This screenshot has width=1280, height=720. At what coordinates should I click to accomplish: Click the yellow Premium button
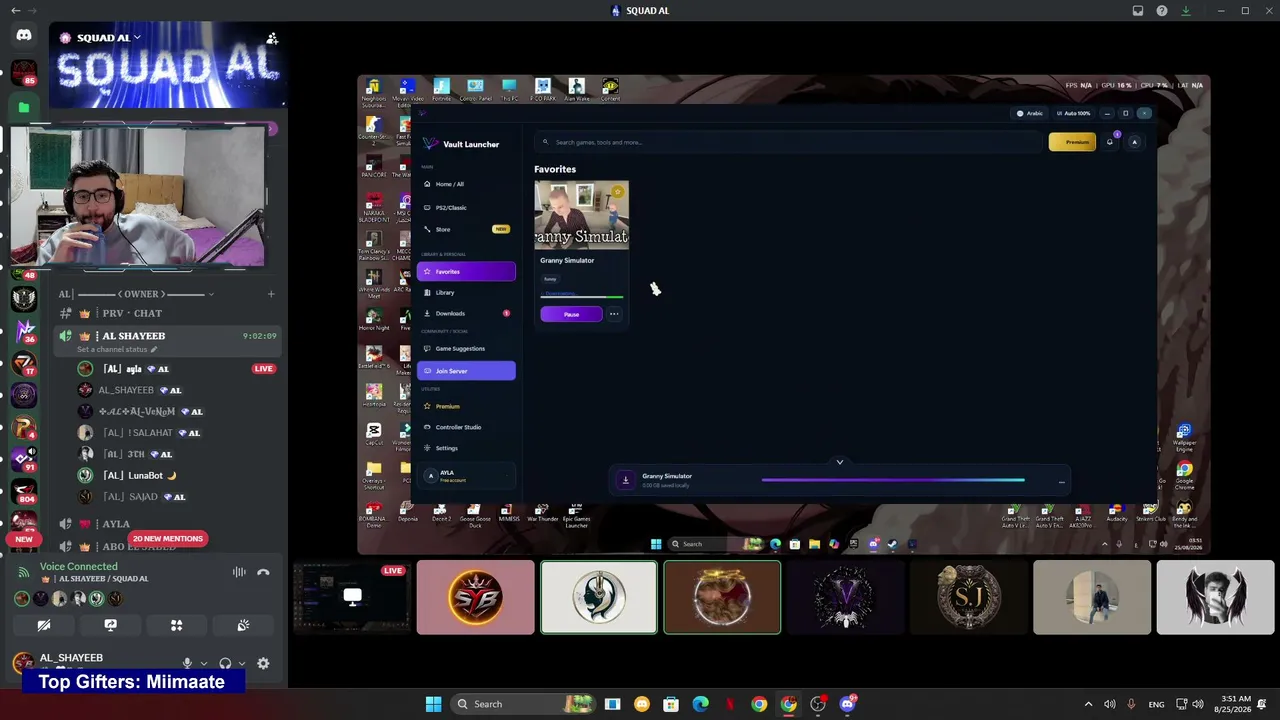point(1072,142)
